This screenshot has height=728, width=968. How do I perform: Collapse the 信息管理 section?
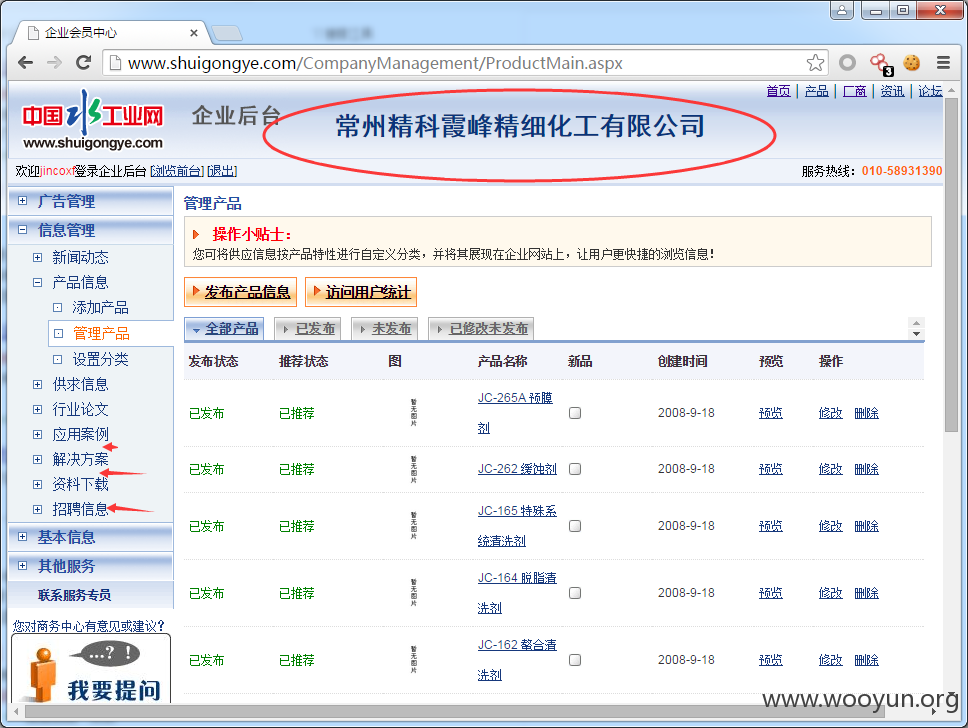(x=23, y=230)
